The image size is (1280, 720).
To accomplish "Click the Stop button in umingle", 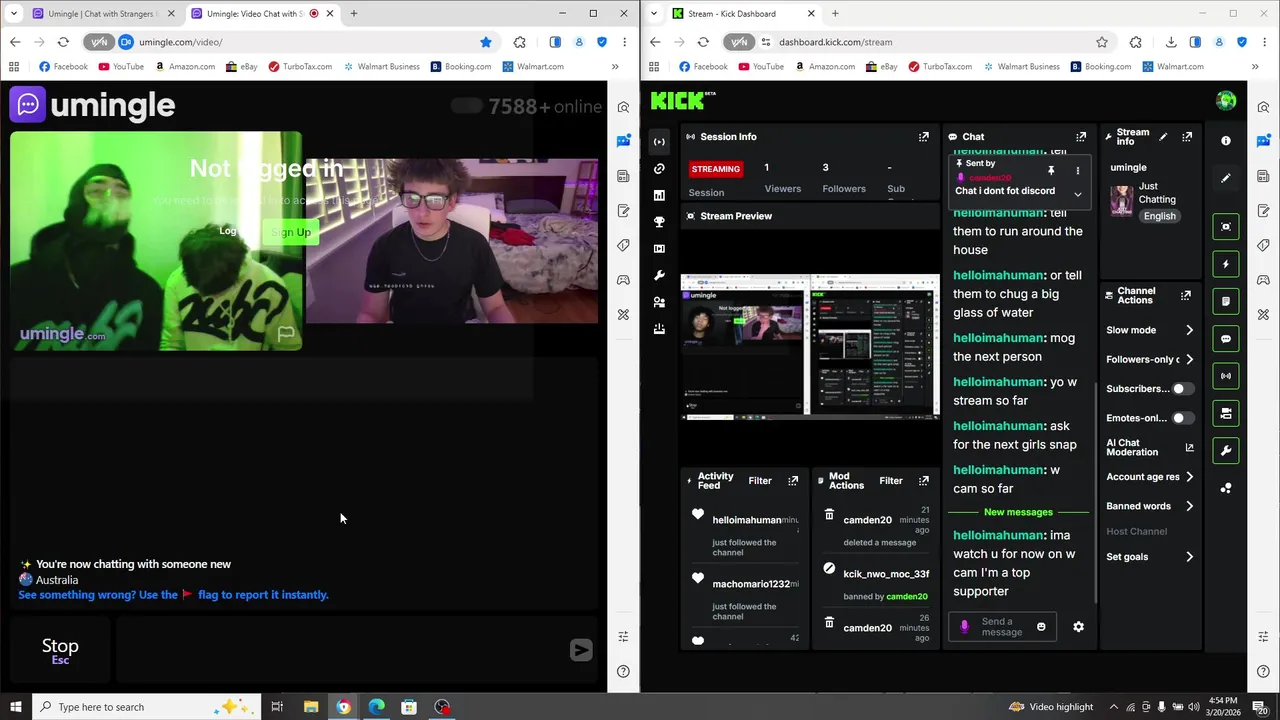I will pos(60,651).
